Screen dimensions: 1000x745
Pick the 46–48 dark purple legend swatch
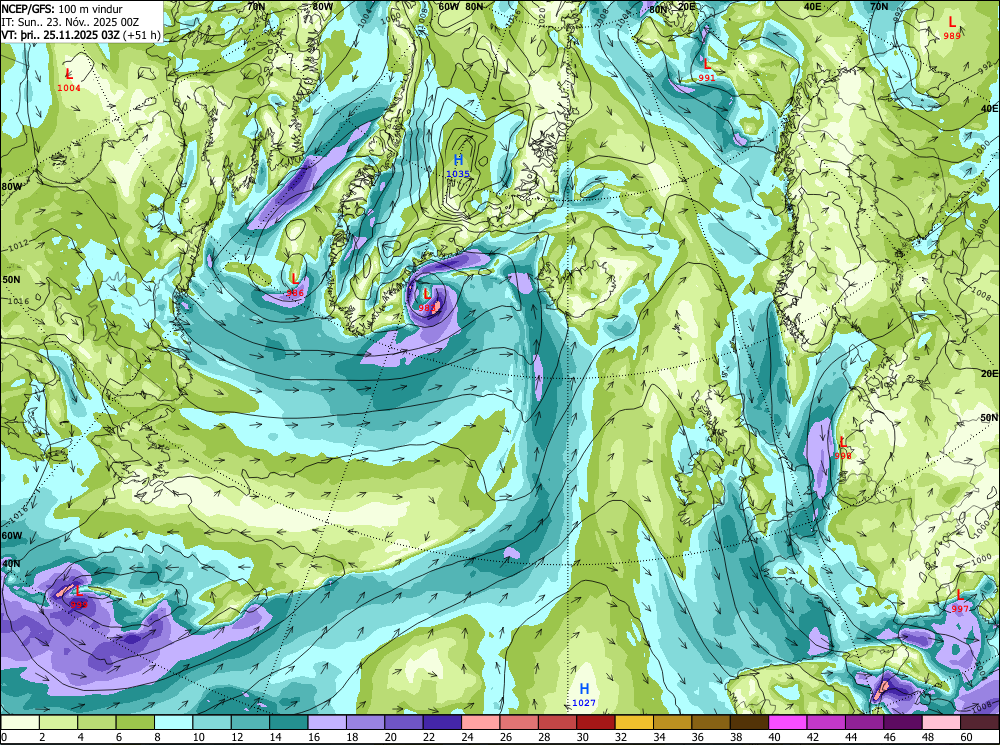902,722
